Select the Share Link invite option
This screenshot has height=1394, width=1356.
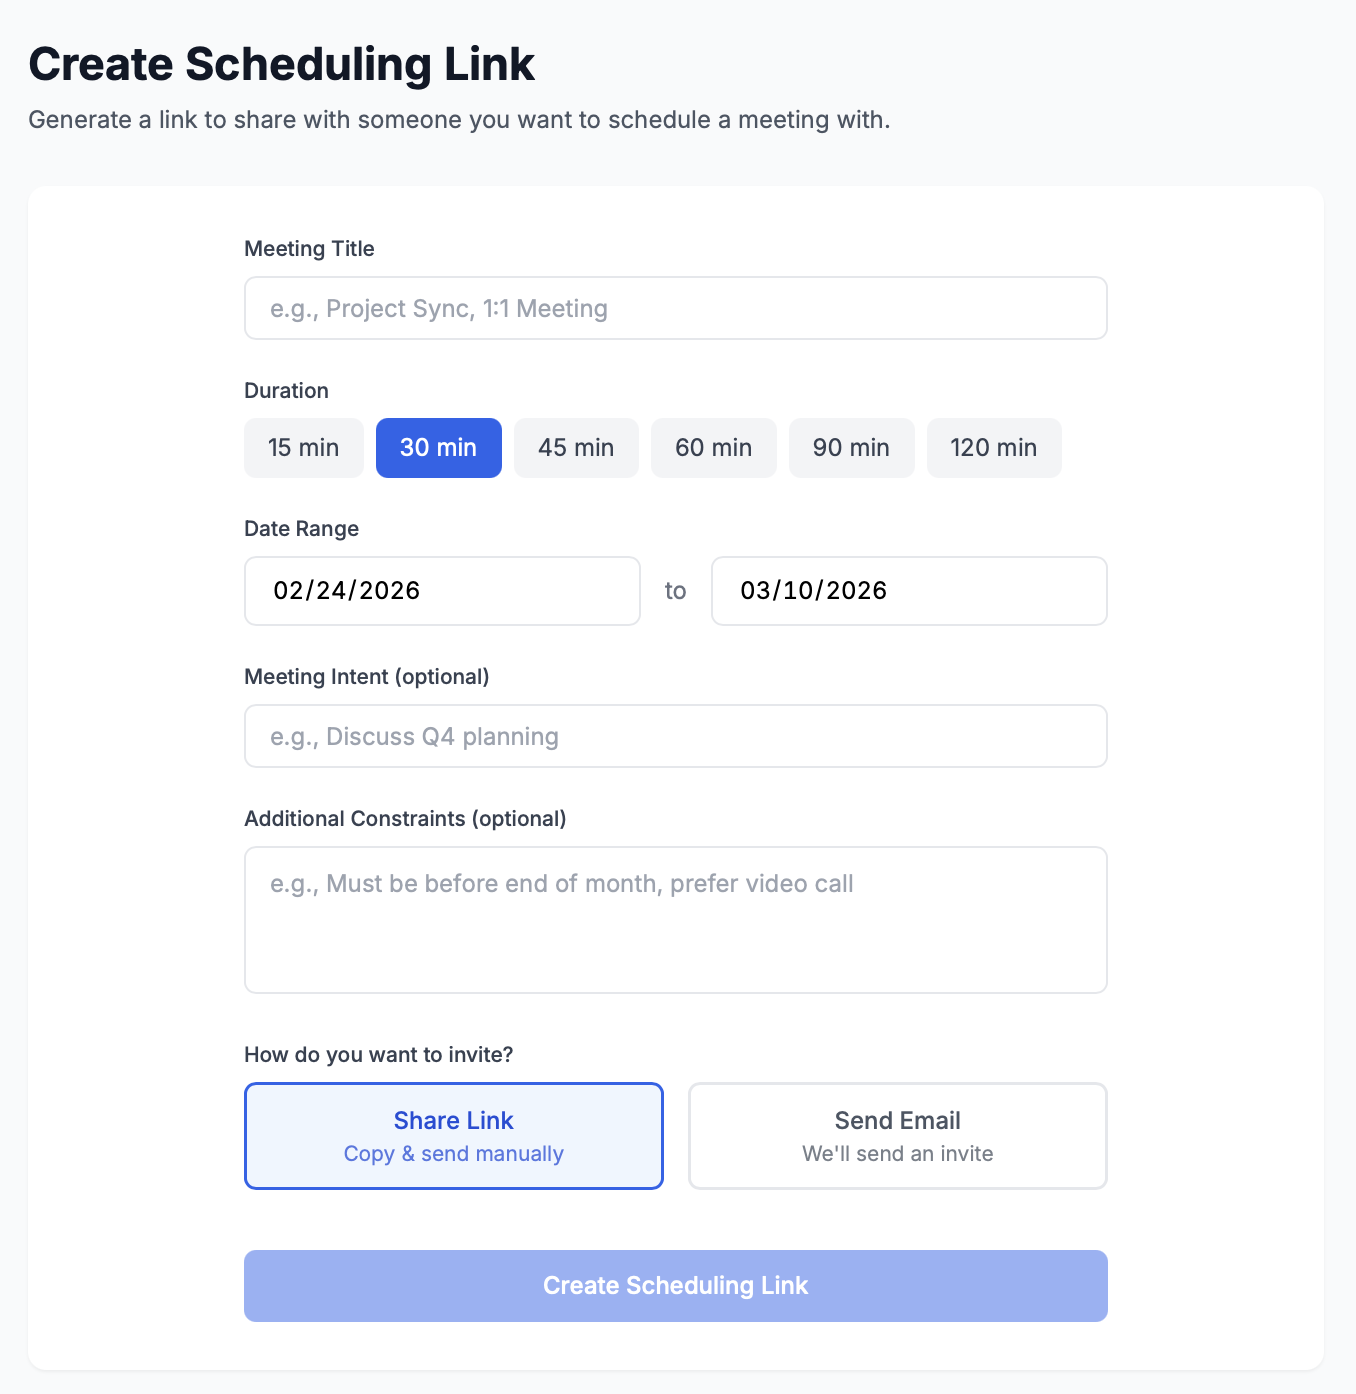[x=453, y=1136]
